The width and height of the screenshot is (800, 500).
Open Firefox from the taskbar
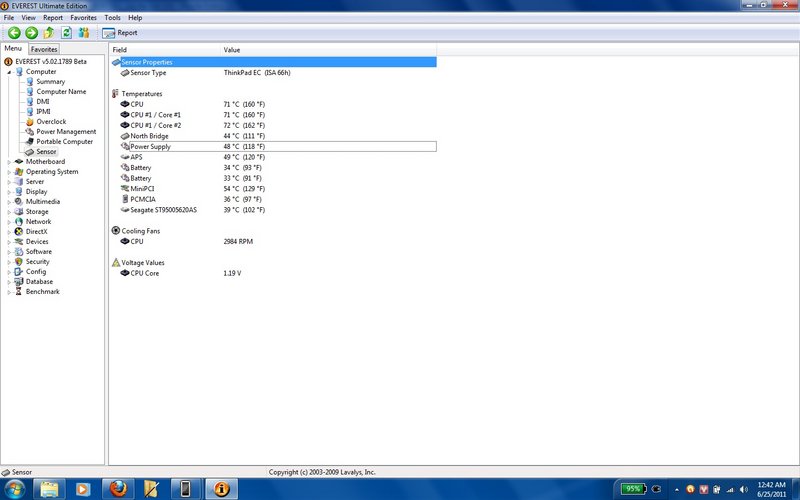tap(118, 489)
